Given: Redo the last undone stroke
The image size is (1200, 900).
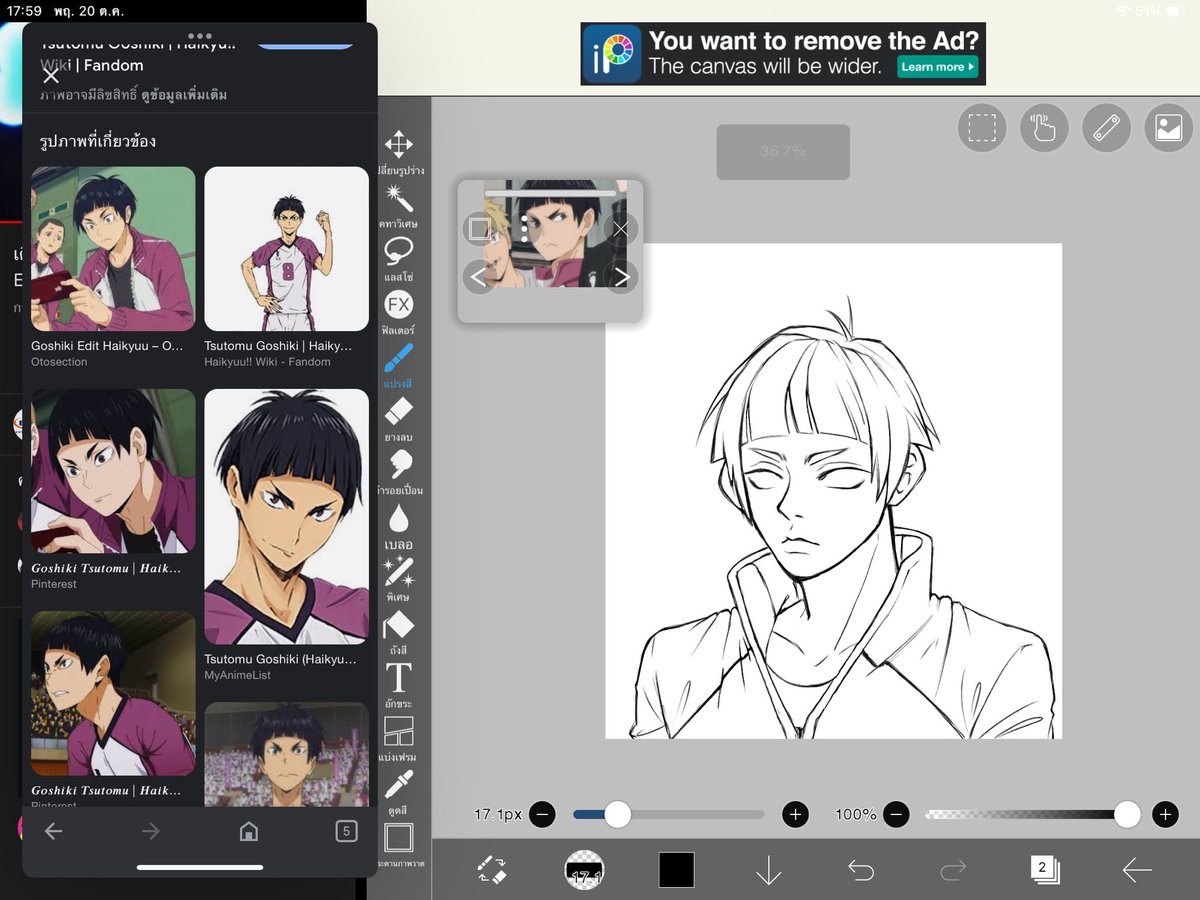Looking at the screenshot, I should coord(953,871).
